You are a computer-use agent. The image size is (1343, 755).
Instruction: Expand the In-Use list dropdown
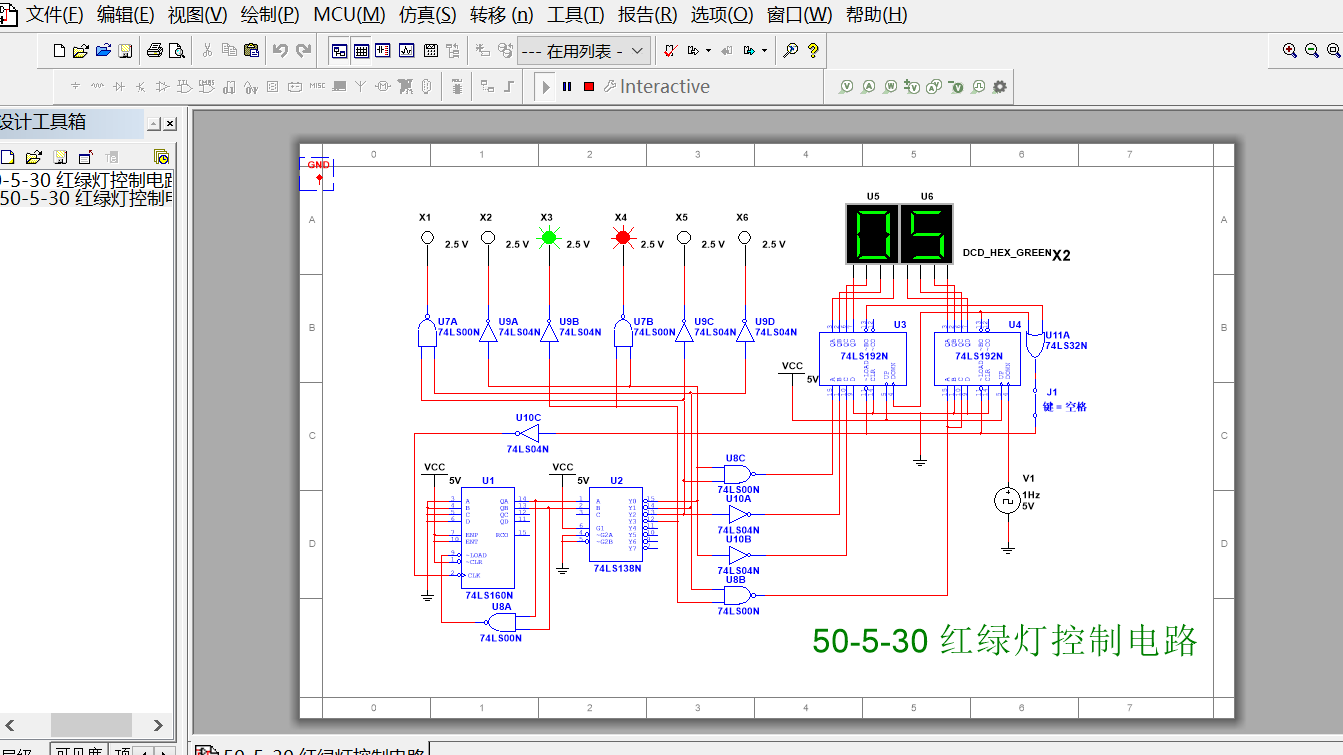638,51
